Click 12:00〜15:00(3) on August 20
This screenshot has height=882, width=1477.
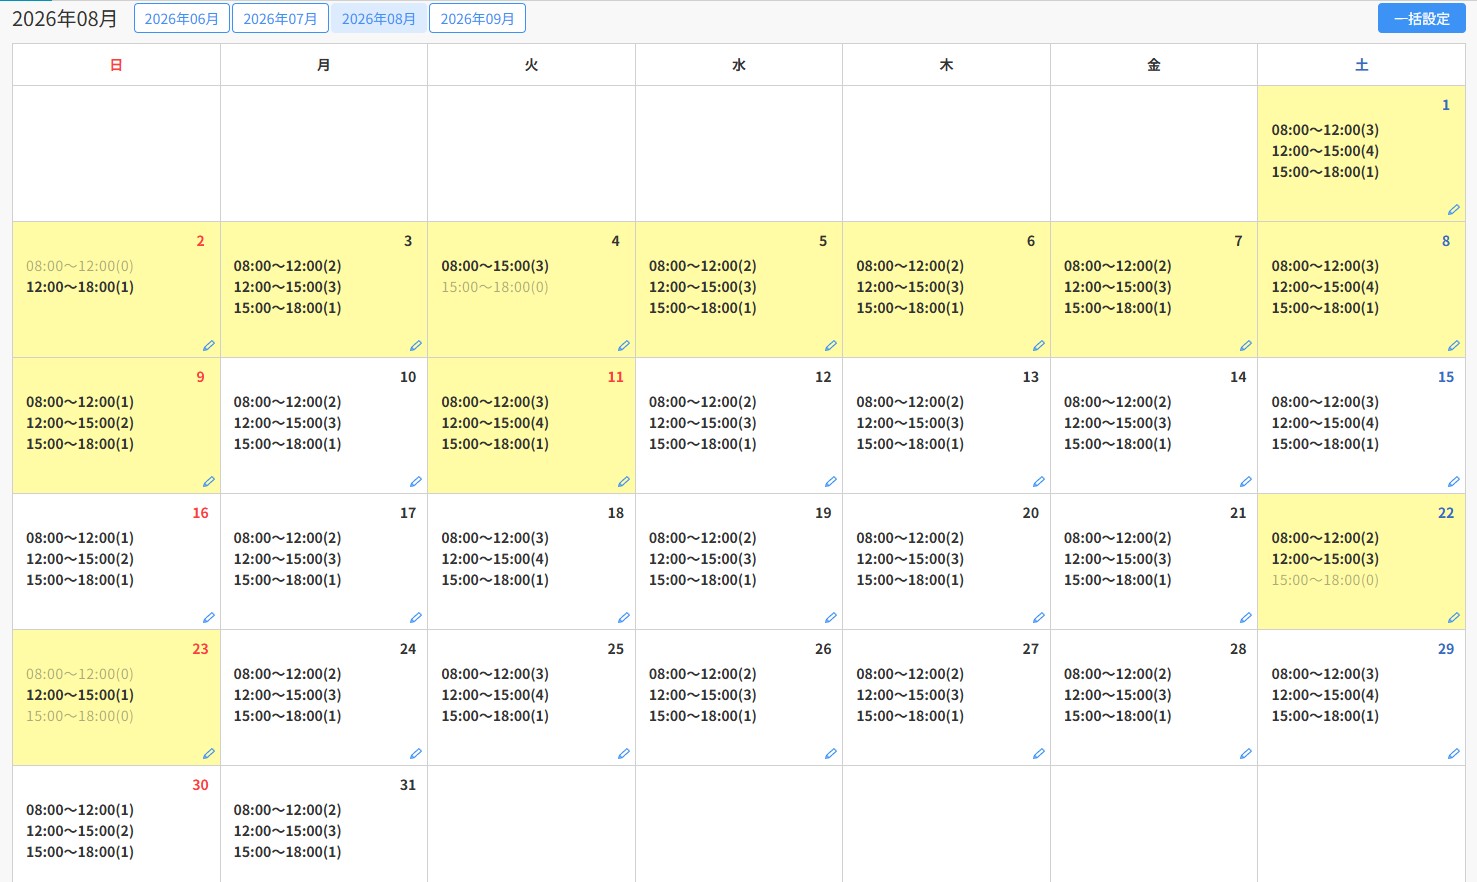tap(910, 559)
